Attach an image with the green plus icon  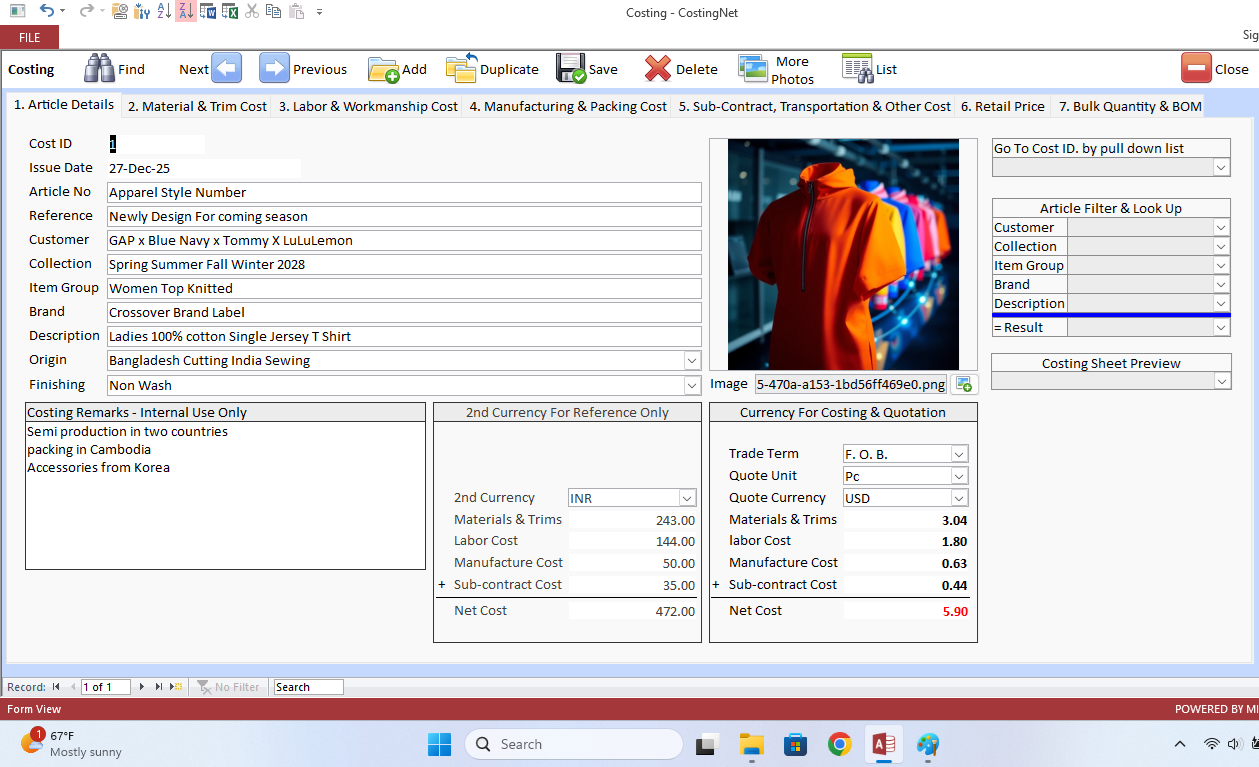(963, 383)
